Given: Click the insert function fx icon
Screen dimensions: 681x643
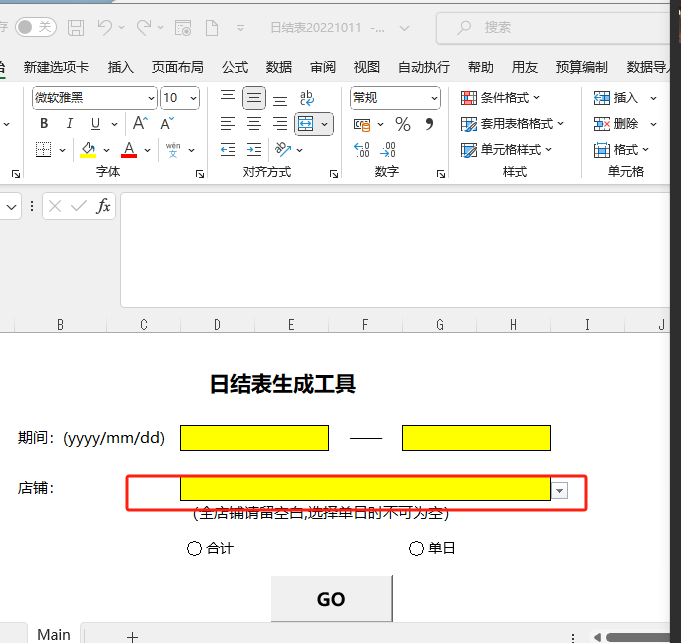Looking at the screenshot, I should coord(103,206).
